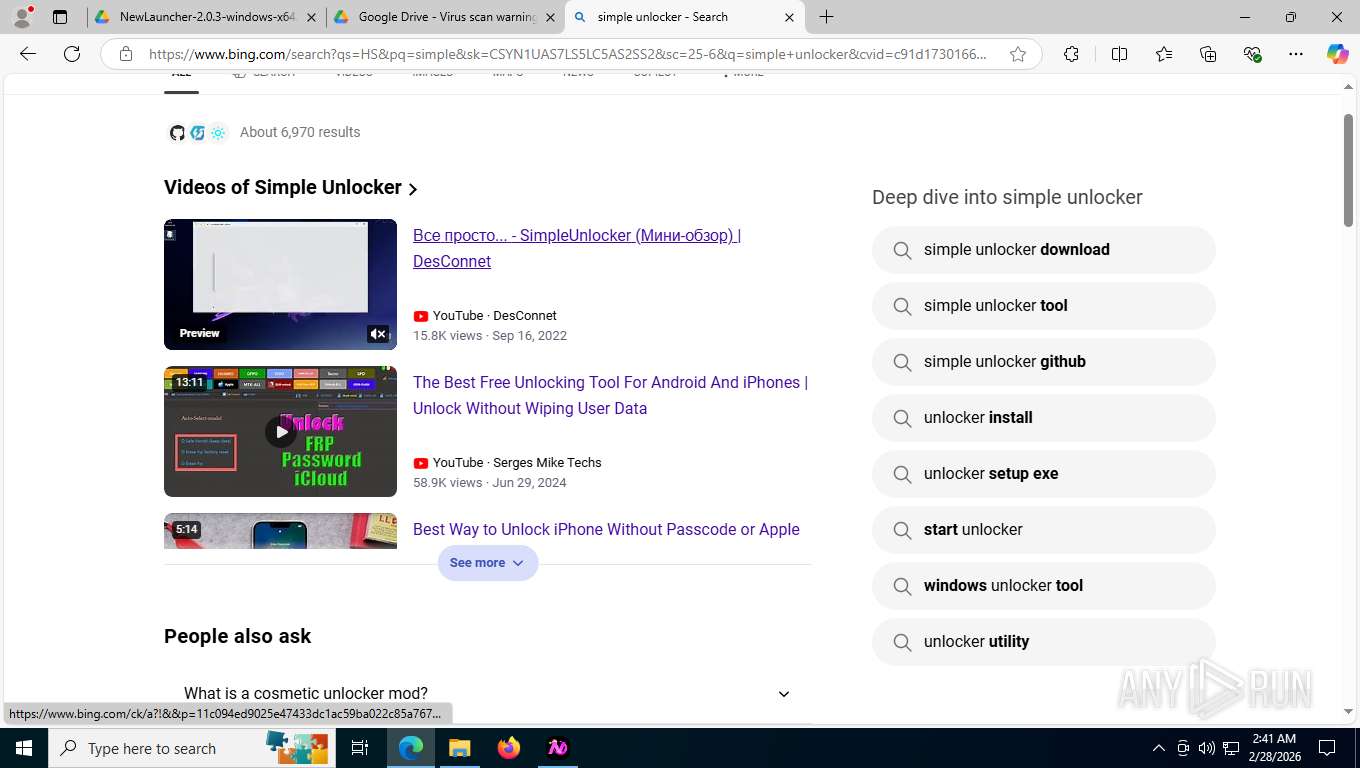
Task: Search unlocker utility suggestion
Action: pos(1044,642)
